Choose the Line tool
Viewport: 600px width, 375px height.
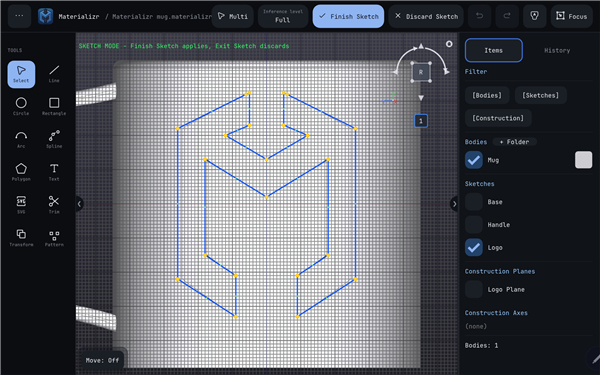tap(54, 74)
